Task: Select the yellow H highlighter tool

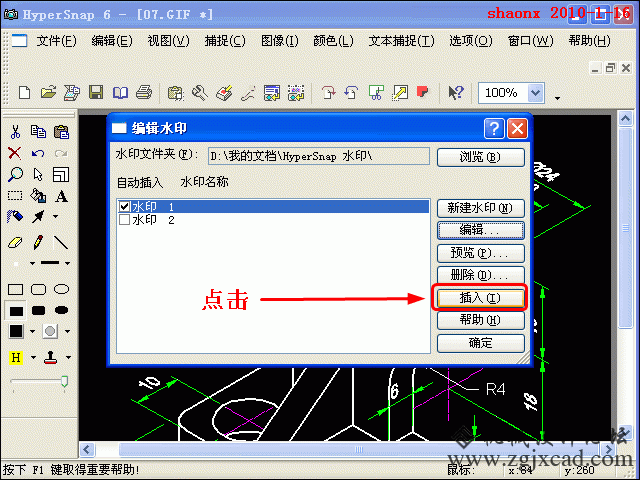Action: coord(16,358)
